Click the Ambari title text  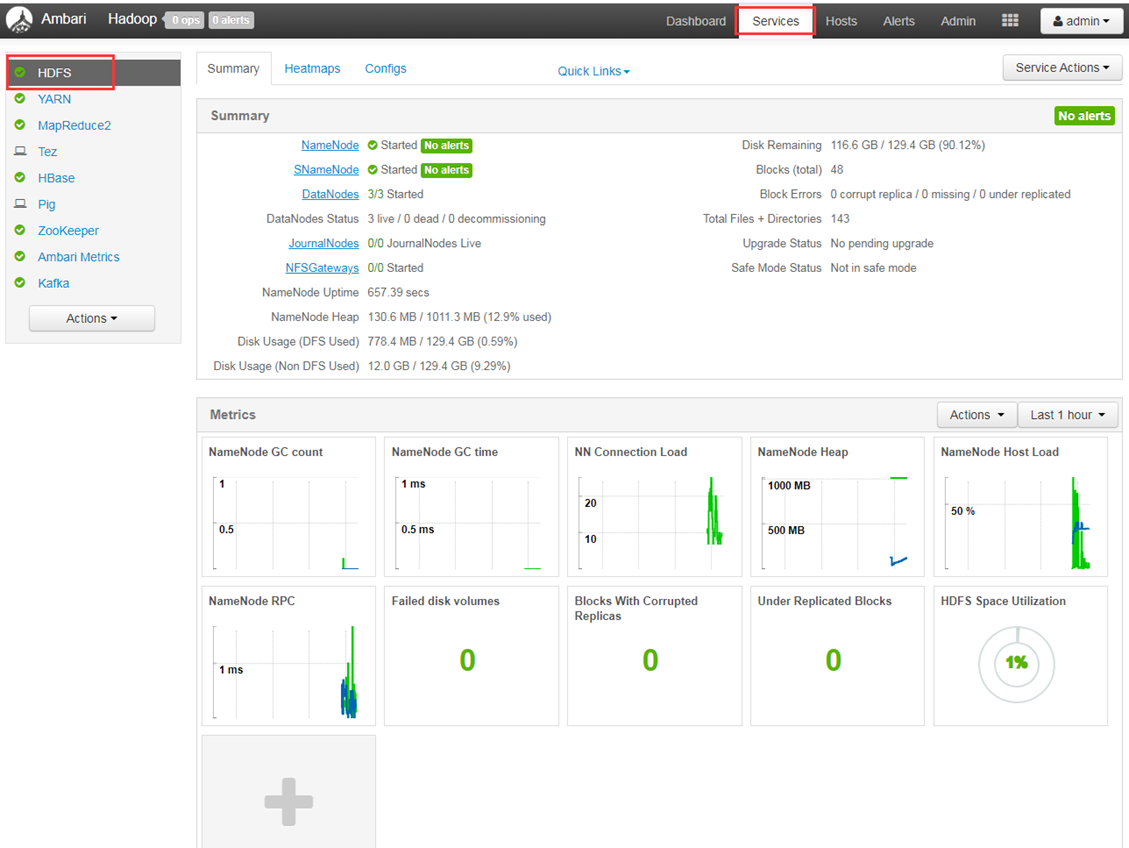point(63,19)
